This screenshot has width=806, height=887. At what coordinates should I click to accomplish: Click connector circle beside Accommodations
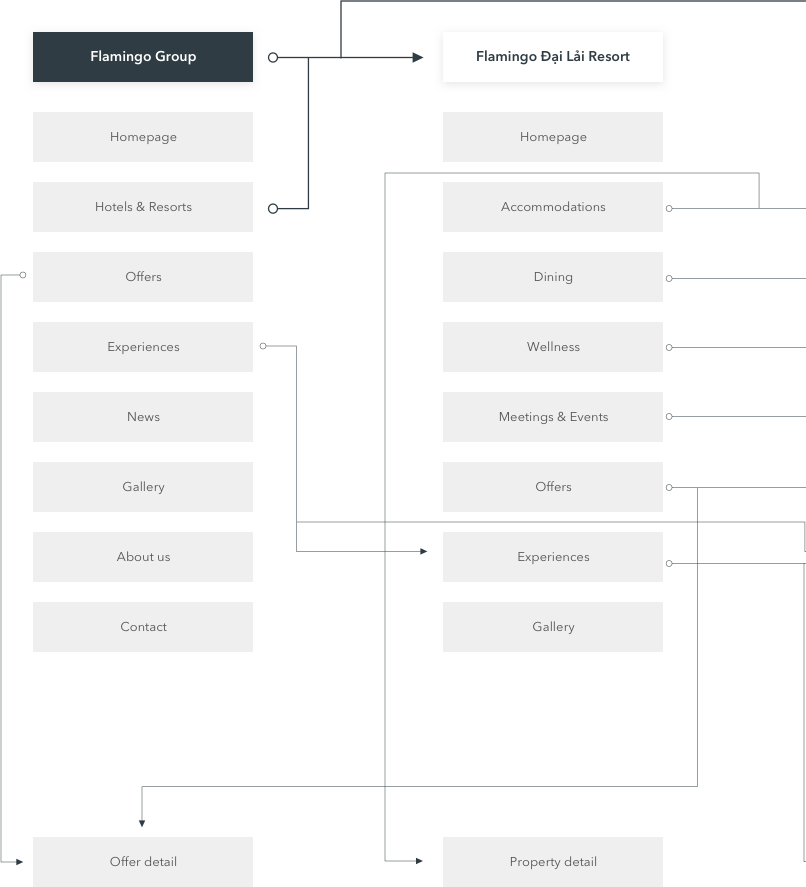669,209
